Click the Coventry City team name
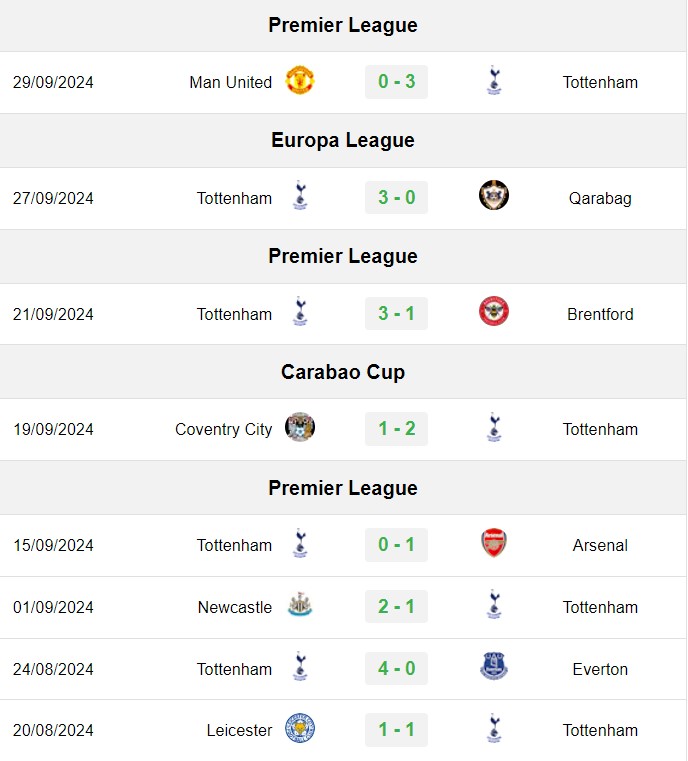Screen dimensions: 688x761 click(x=224, y=430)
